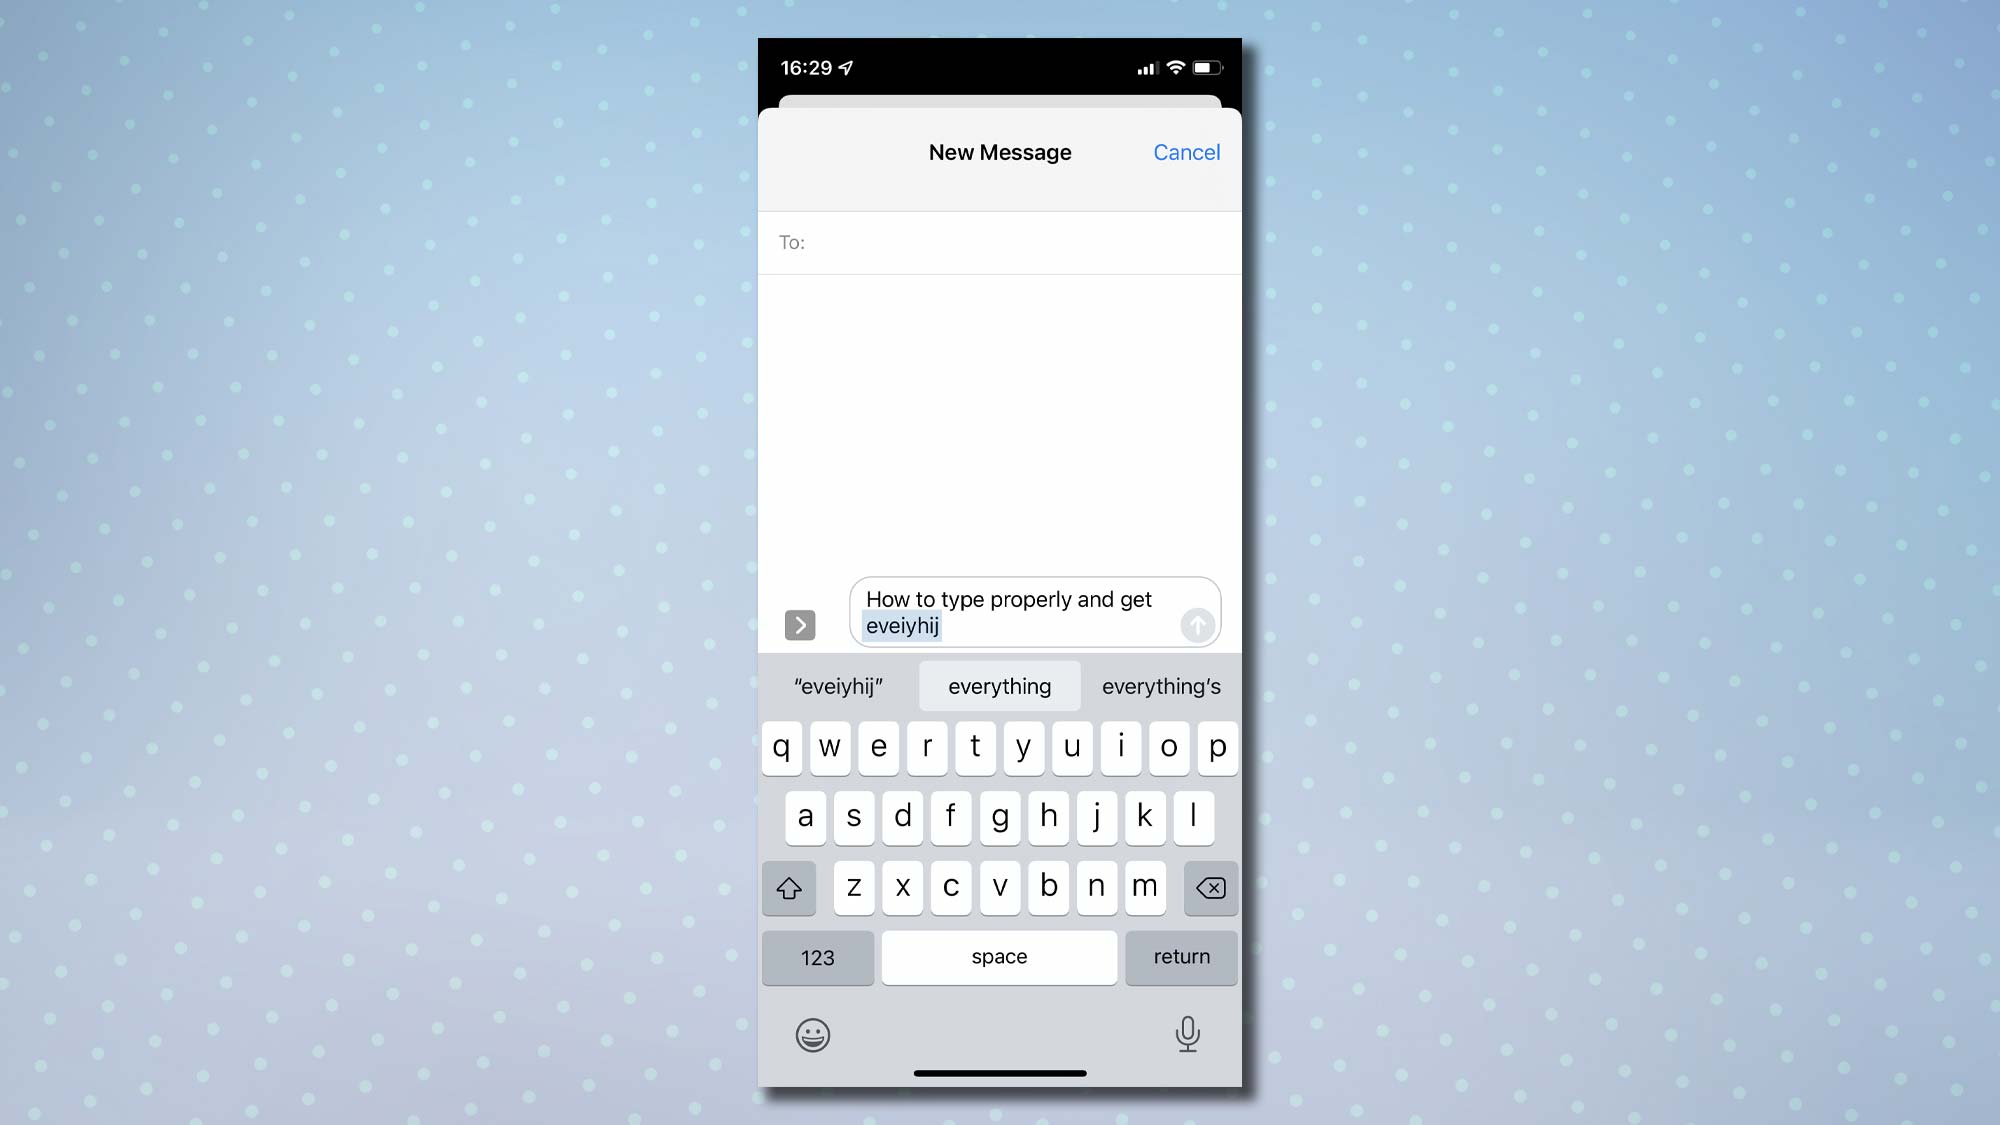Tap the space bar key
Viewport: 2000px width, 1125px height.
coord(999,956)
